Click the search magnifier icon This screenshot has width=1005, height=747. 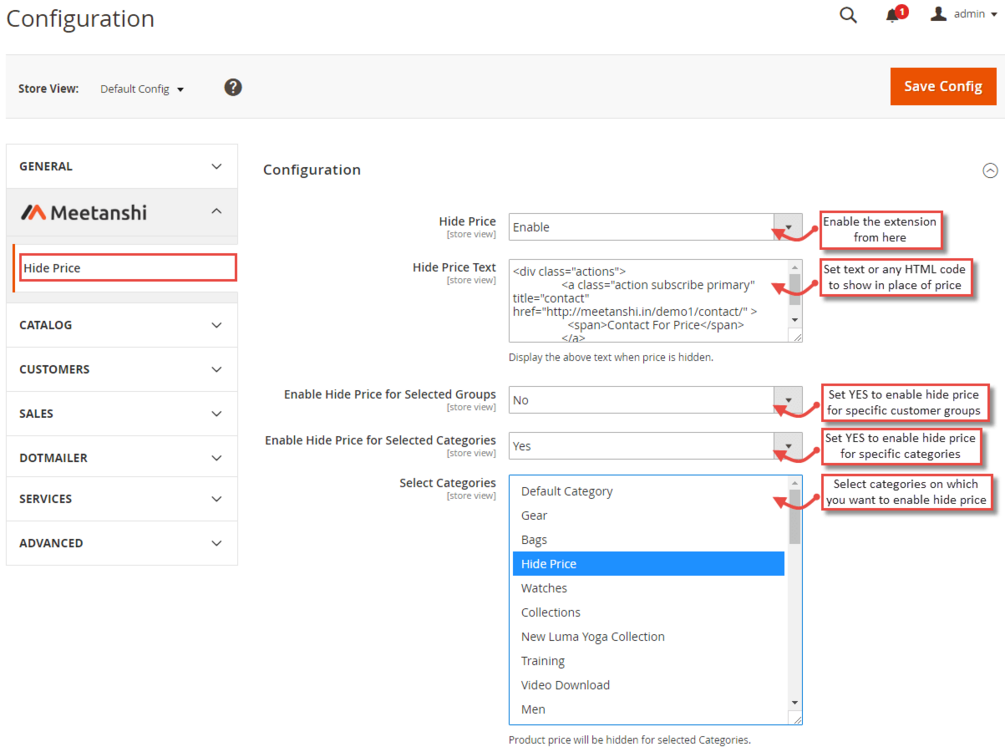pos(848,15)
